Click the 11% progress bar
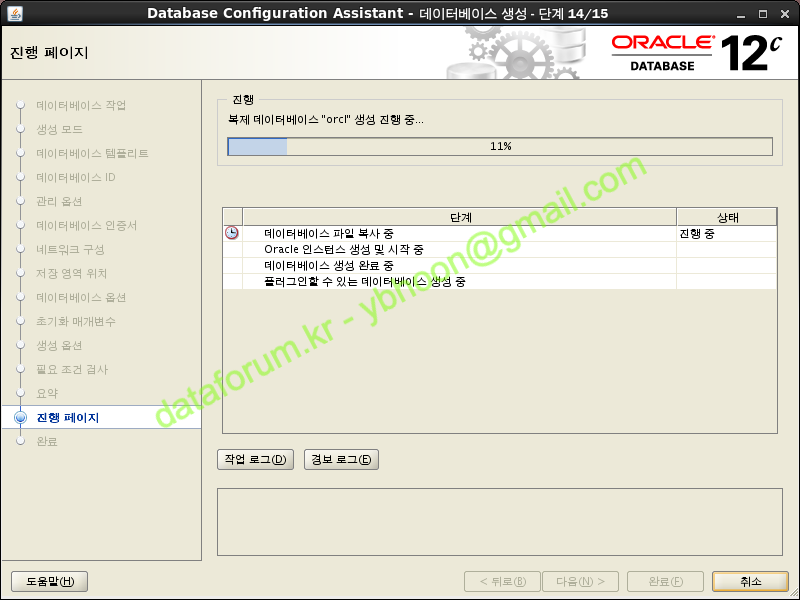This screenshot has height=600, width=800. point(500,147)
